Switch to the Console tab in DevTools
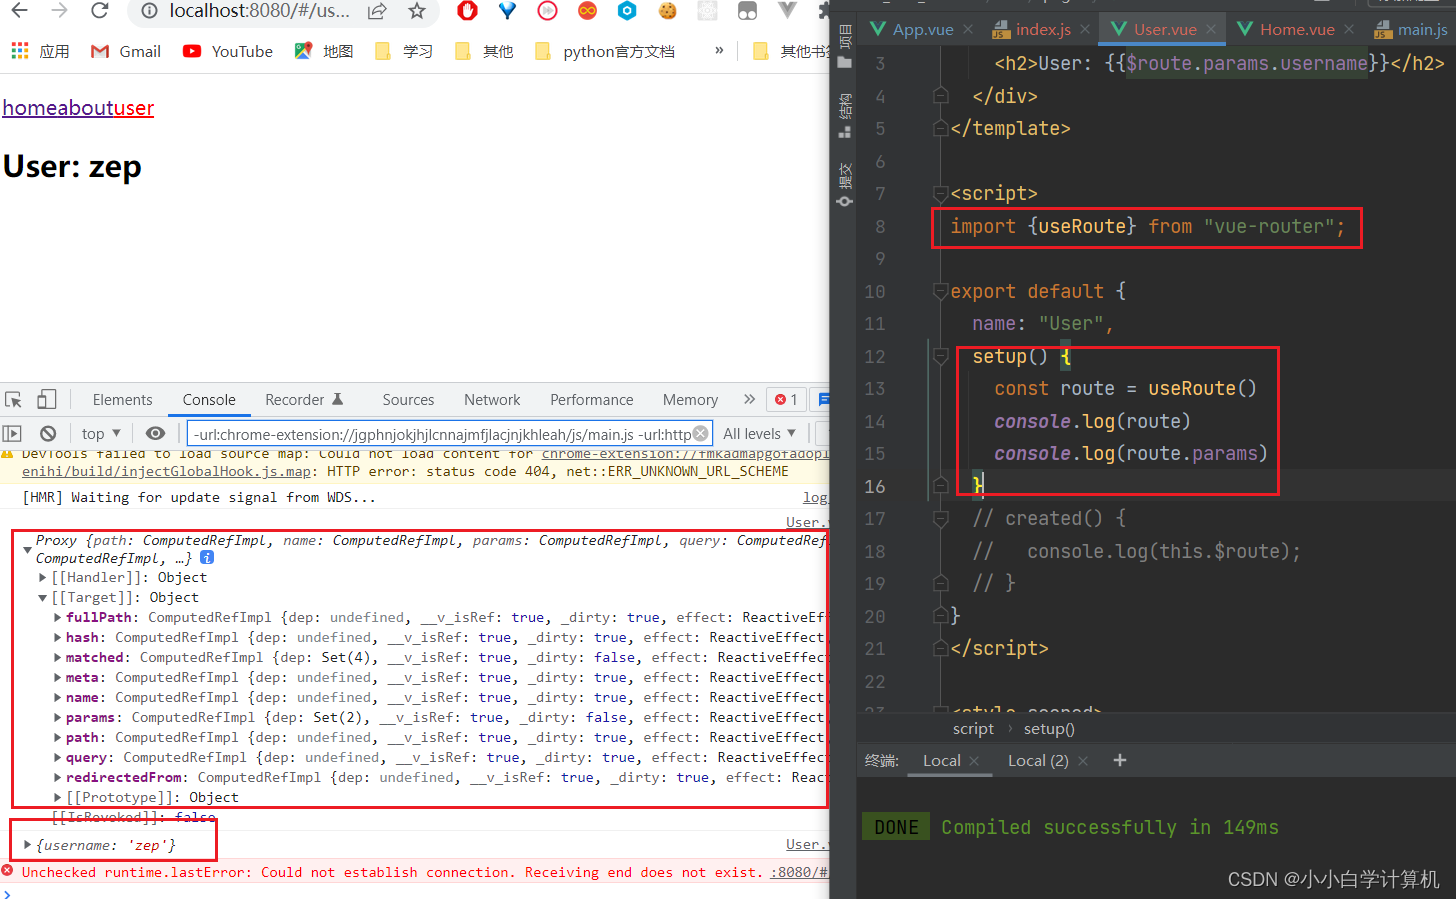Viewport: 1456px width, 899px height. coord(209,399)
